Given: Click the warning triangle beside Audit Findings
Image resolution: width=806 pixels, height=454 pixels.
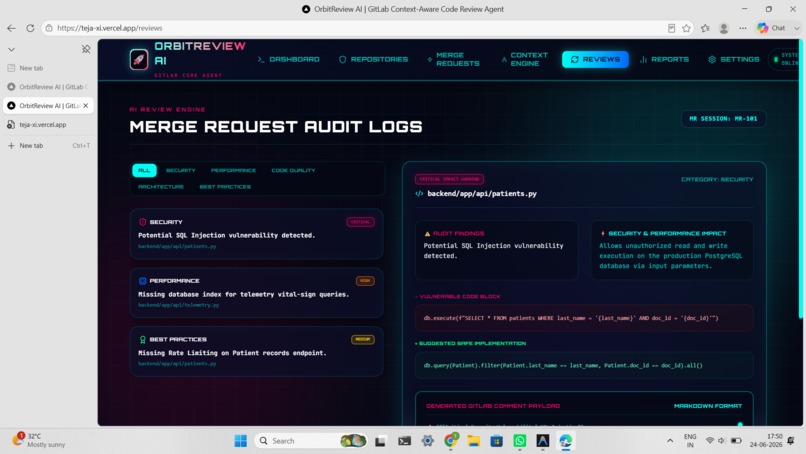Looking at the screenshot, I should tap(427, 233).
